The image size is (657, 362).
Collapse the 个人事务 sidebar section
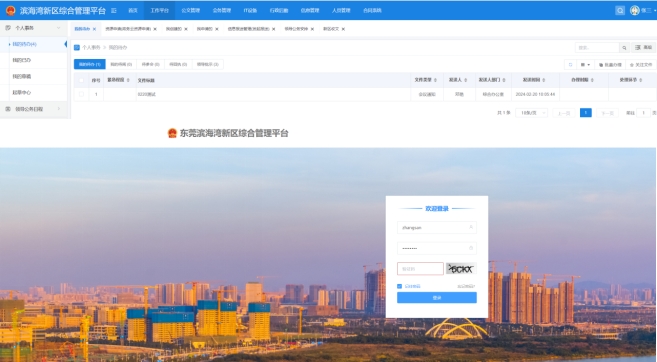click(58, 28)
